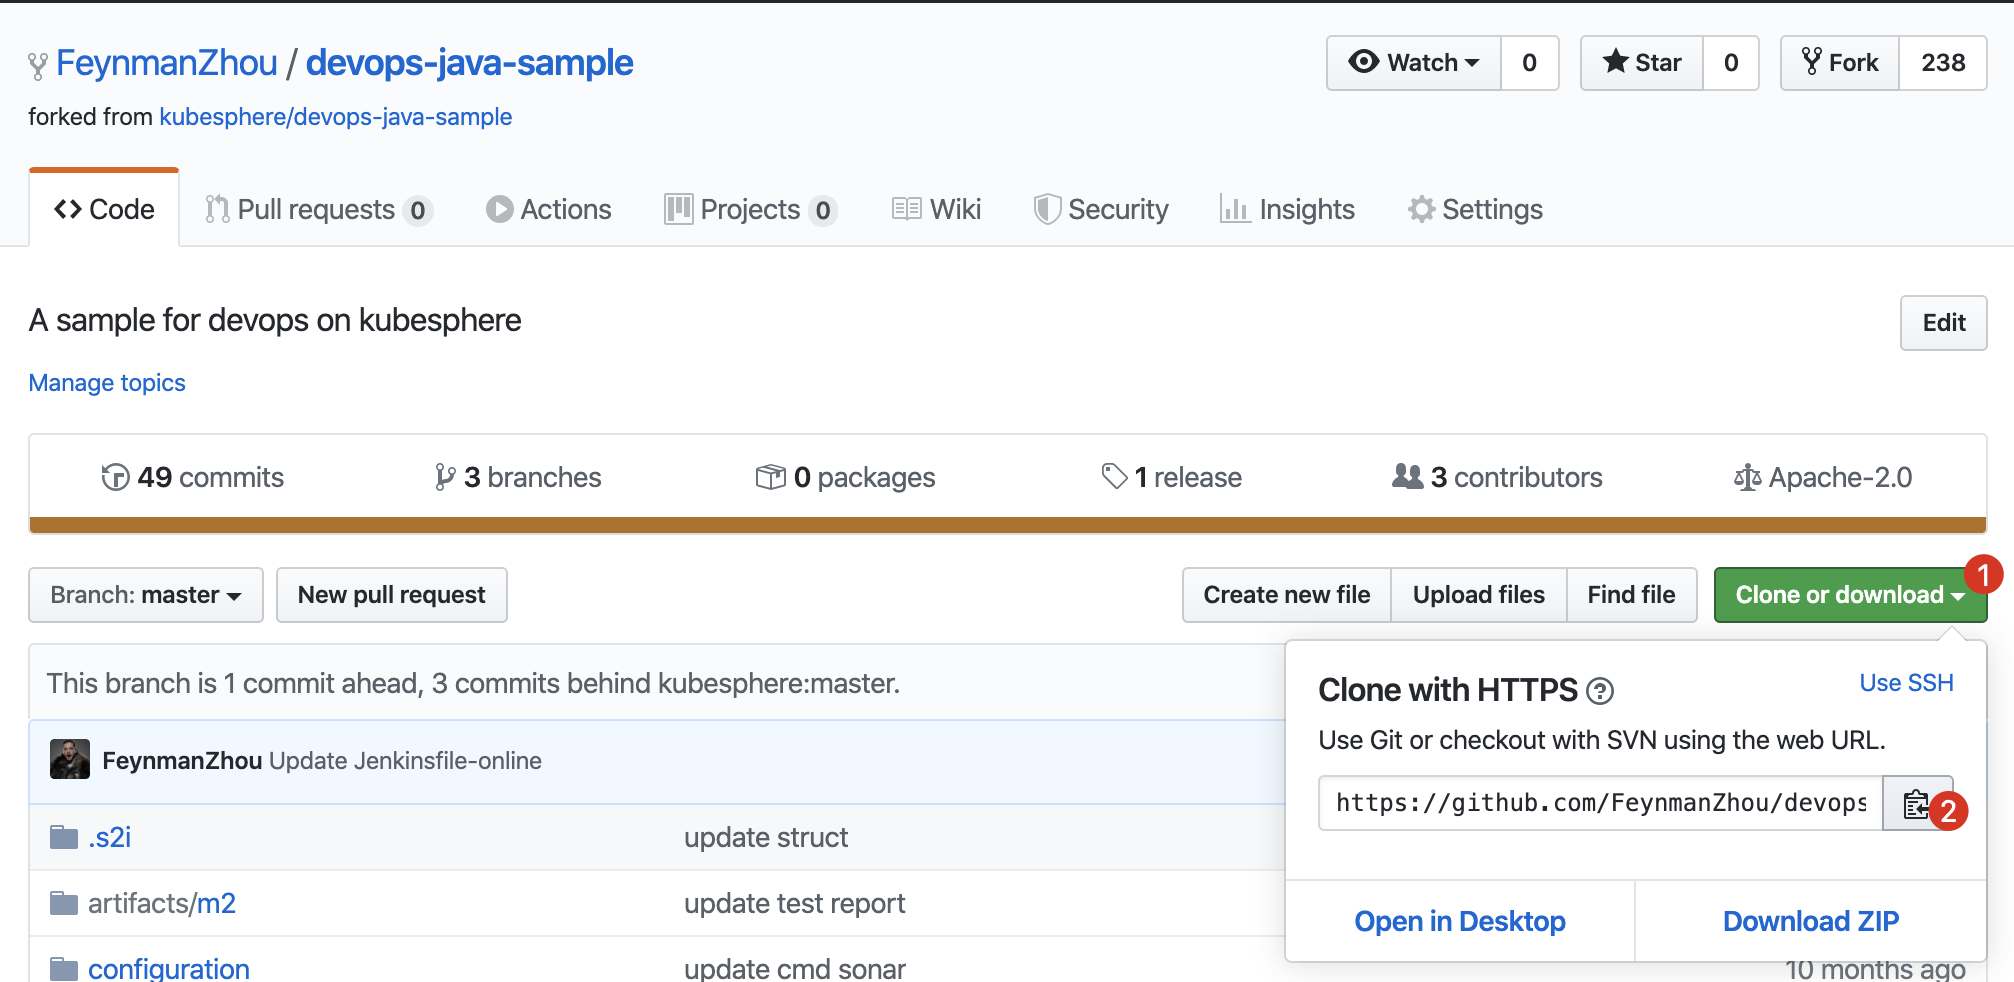View 1 release
The image size is (2014, 982).
pos(1171,477)
